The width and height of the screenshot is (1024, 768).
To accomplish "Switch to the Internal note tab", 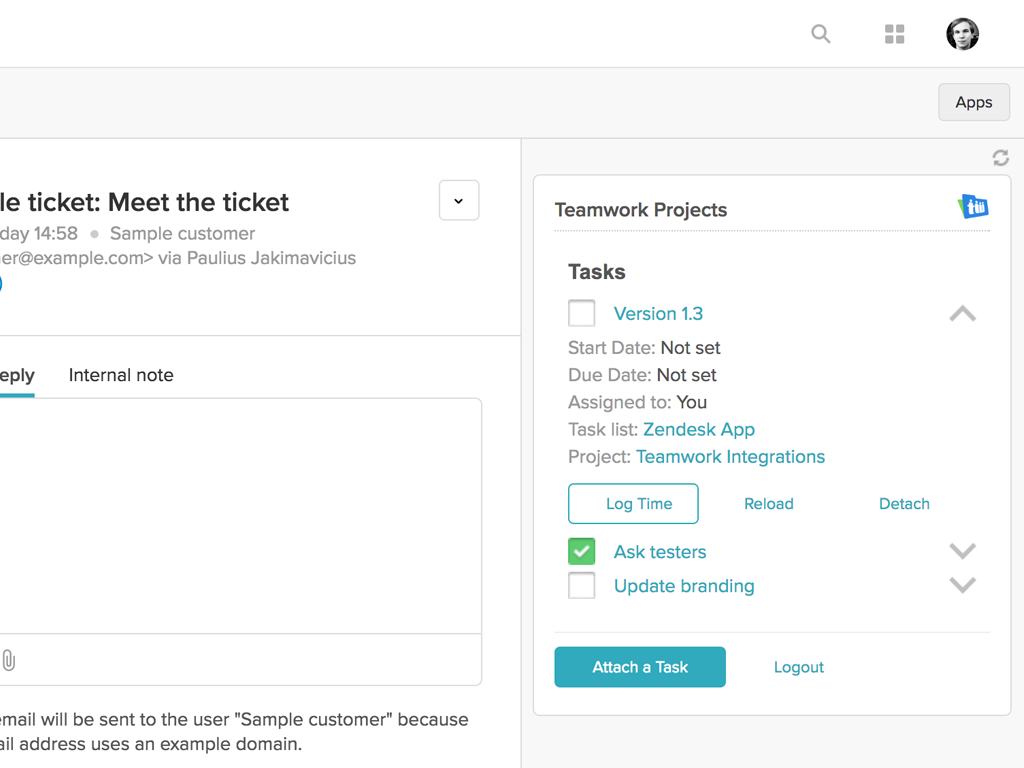I will pos(121,376).
